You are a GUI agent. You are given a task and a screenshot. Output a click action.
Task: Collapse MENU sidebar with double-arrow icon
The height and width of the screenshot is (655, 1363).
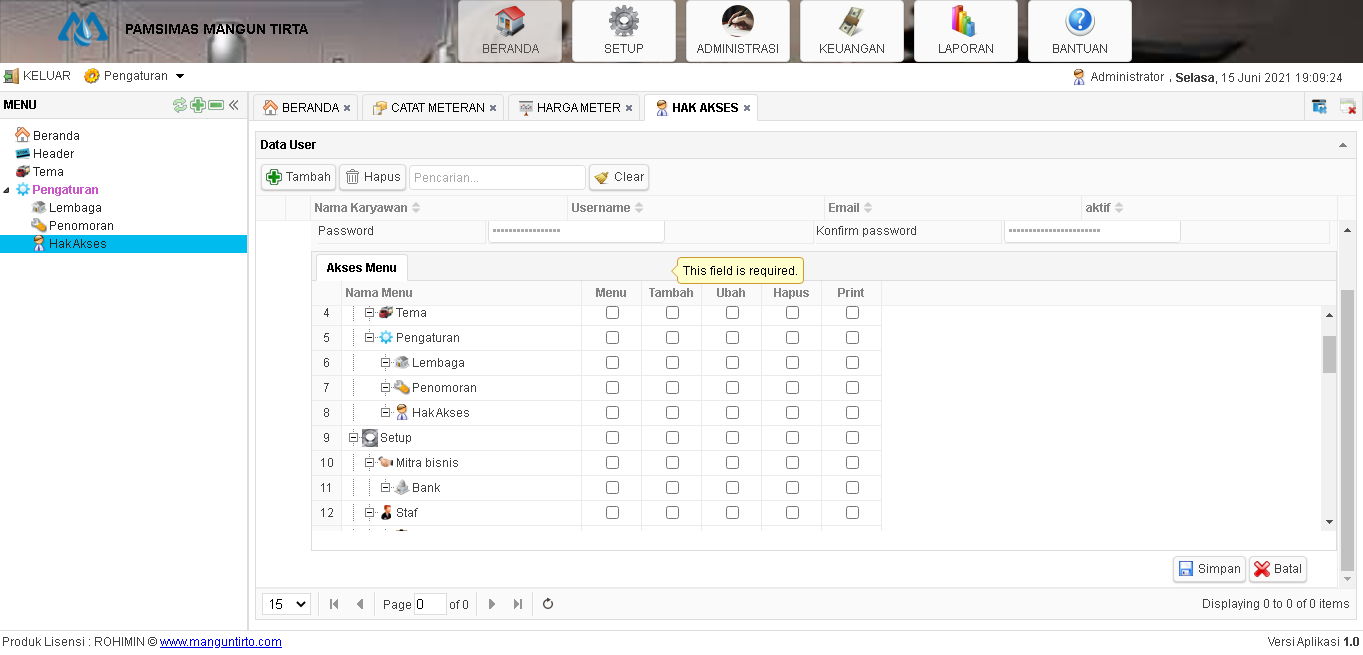click(234, 105)
